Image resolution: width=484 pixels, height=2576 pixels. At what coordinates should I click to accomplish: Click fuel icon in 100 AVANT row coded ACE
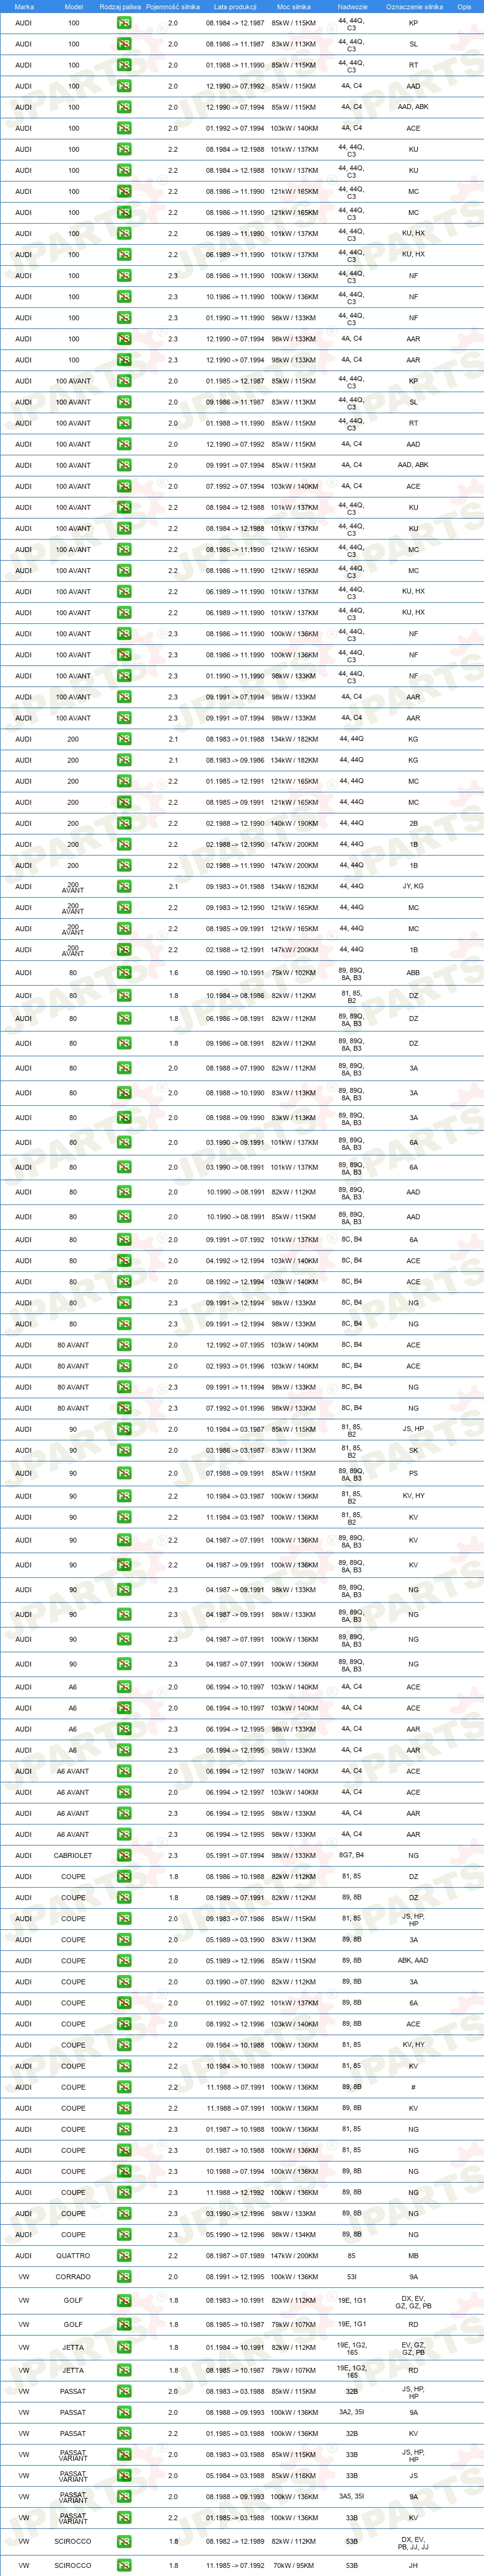click(124, 486)
